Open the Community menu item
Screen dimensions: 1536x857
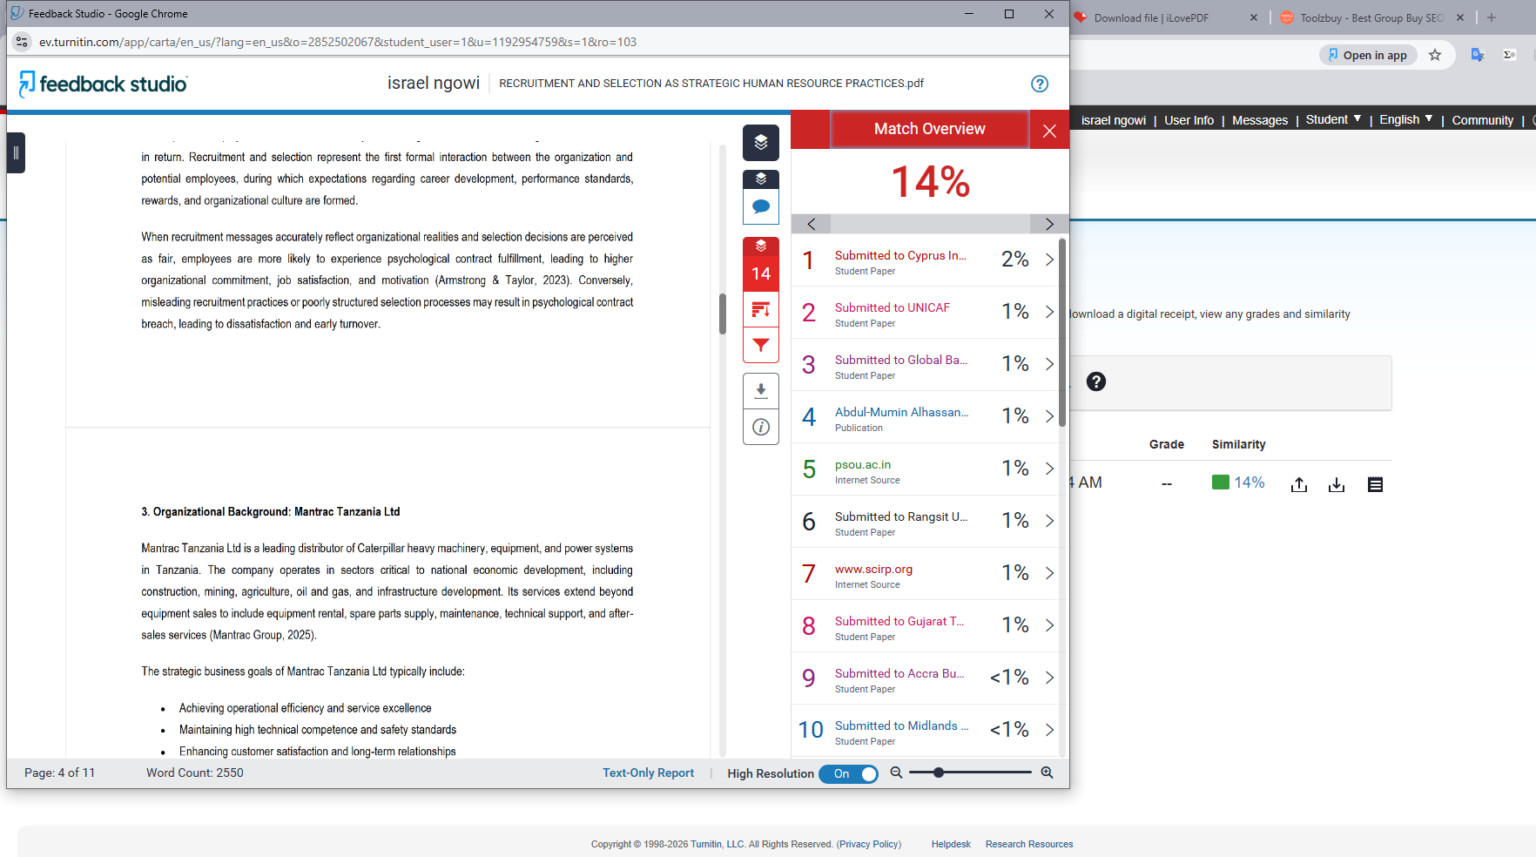pos(1482,120)
